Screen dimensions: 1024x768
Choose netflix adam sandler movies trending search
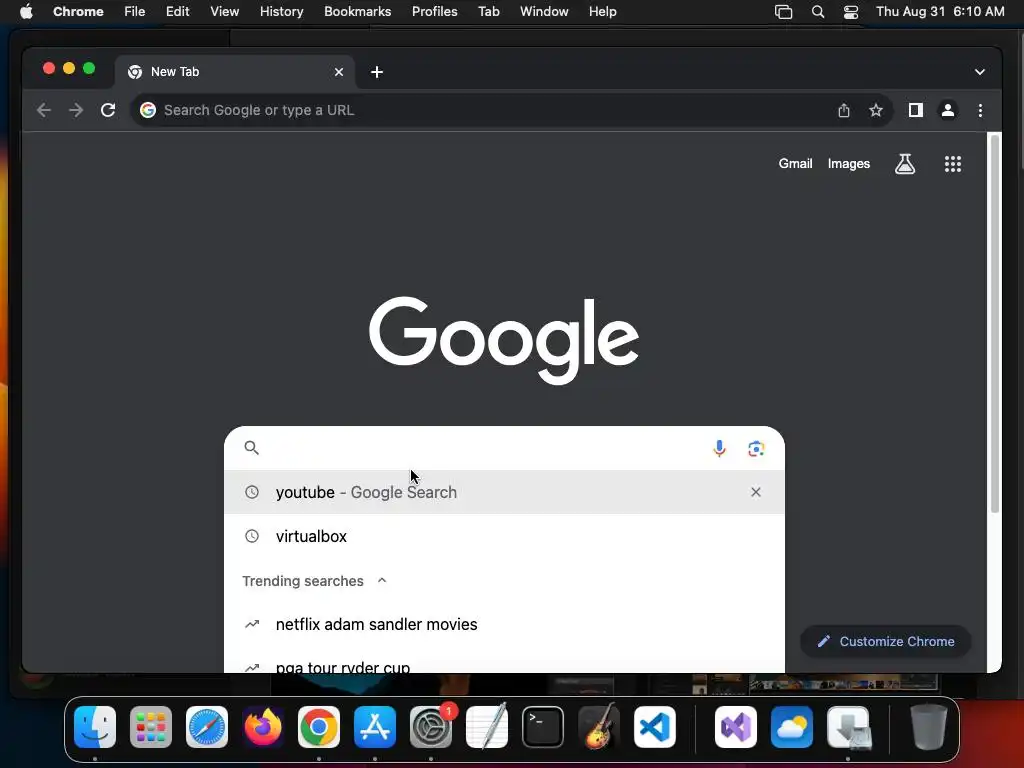pos(504,624)
